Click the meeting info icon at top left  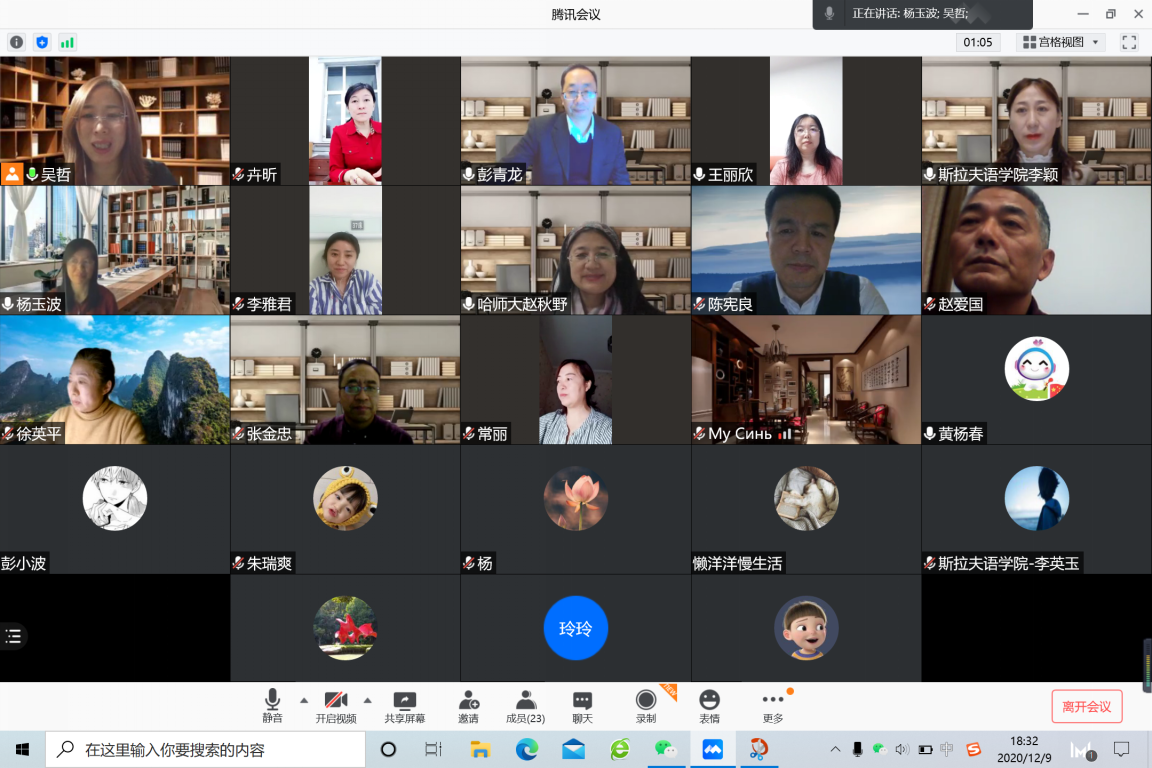coord(16,42)
